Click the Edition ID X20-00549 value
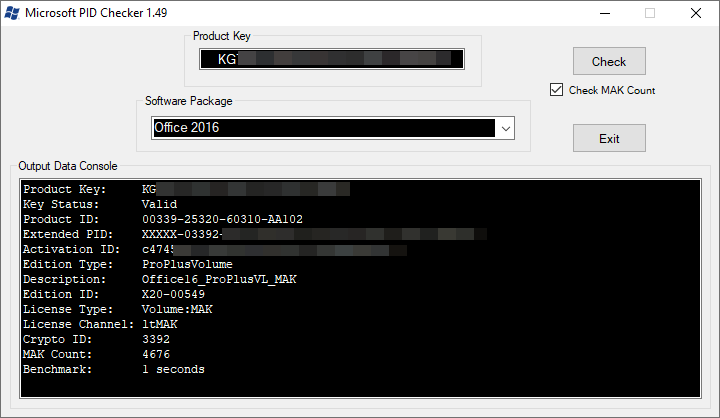Screen dimensions: 720x418 coord(173,294)
